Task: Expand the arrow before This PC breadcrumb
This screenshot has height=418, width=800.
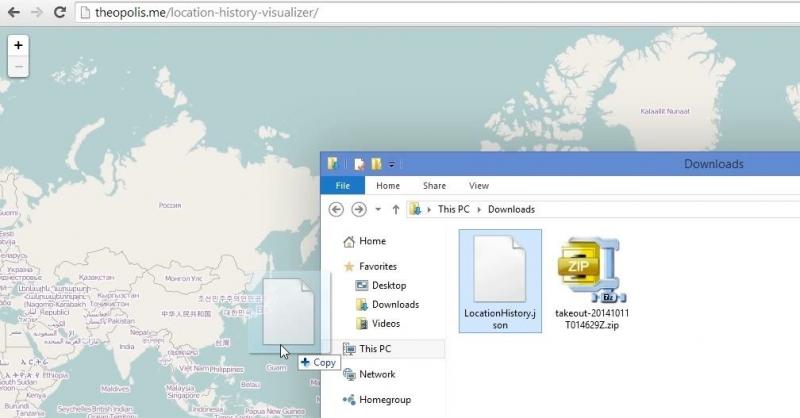Action: point(429,209)
